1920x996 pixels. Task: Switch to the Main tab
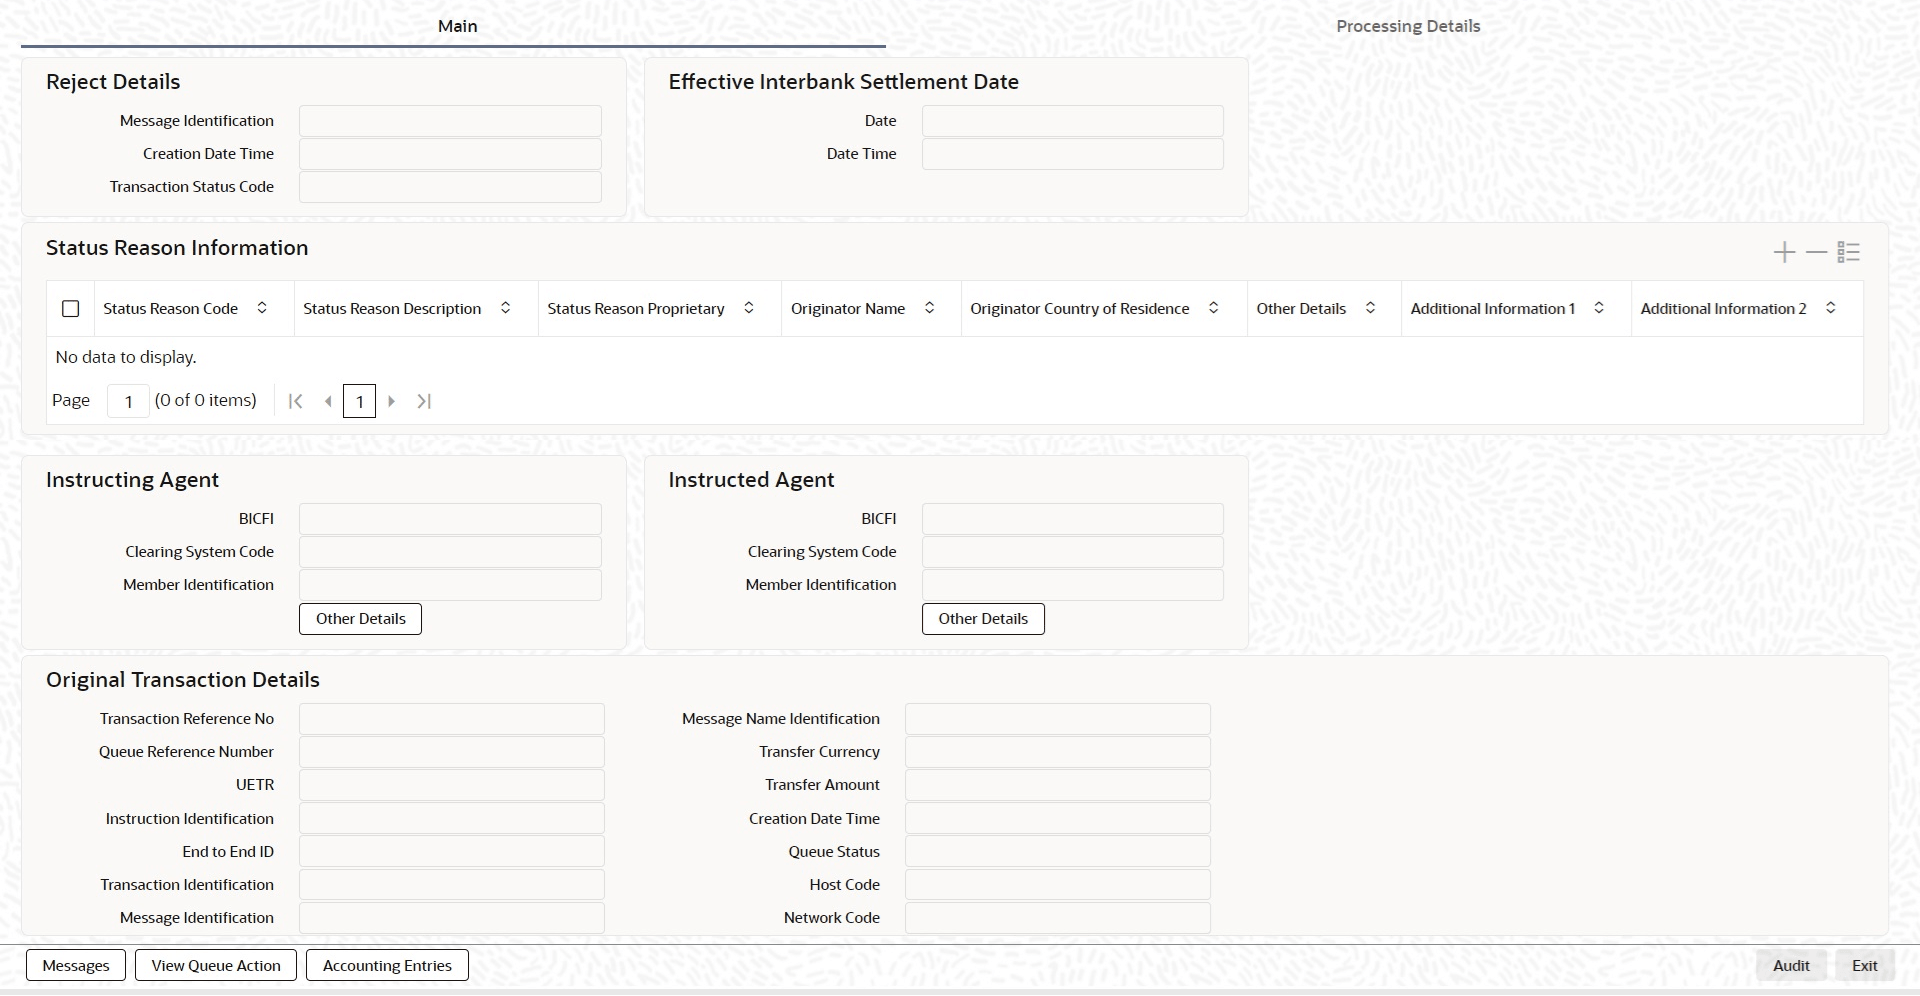coord(458,26)
